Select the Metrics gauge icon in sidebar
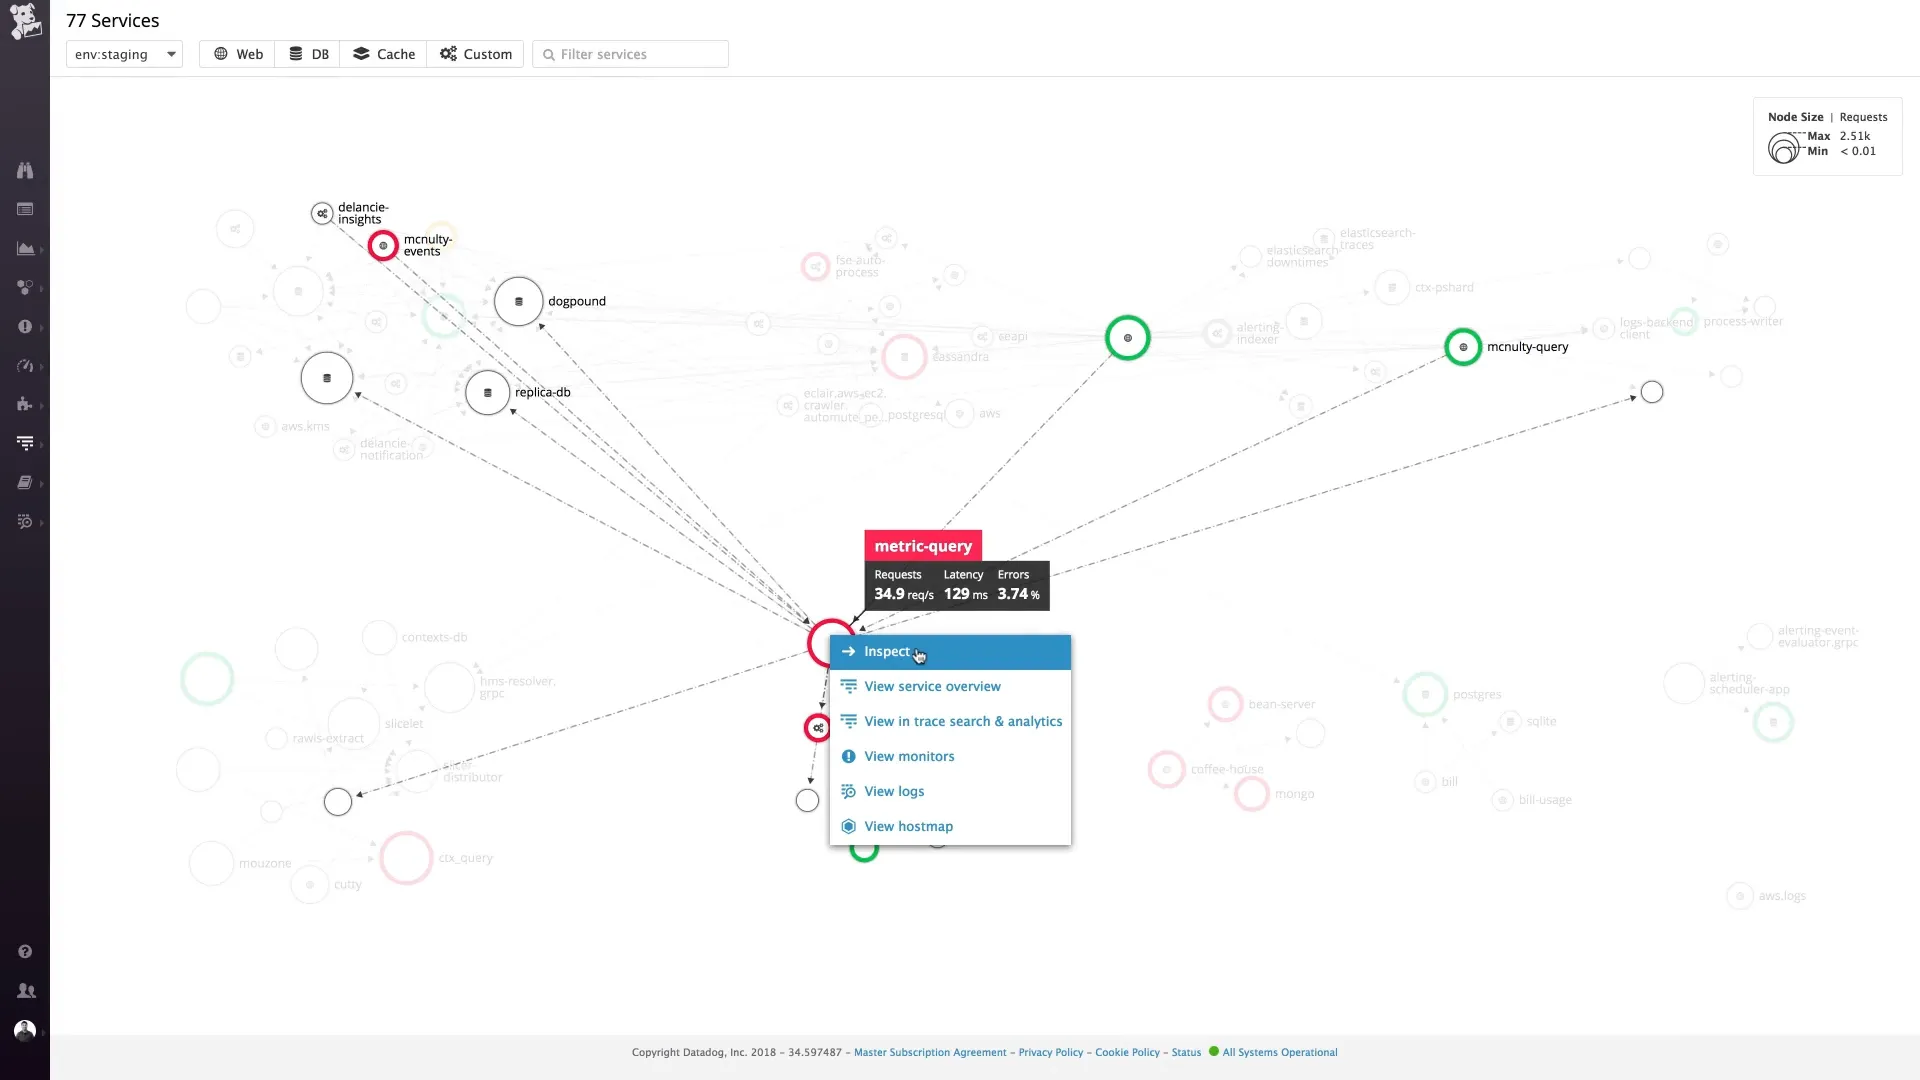 point(25,366)
